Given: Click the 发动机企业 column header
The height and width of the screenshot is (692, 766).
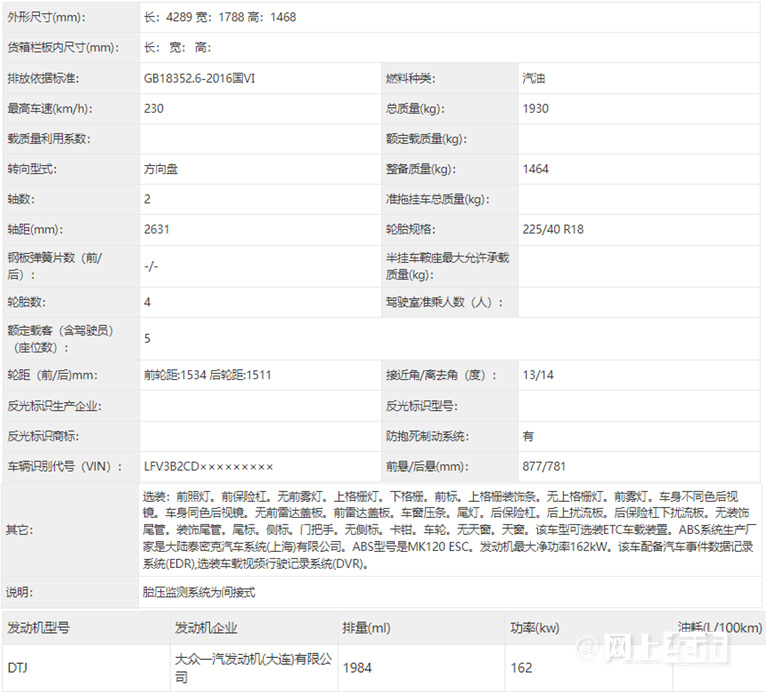Looking at the screenshot, I should (x=206, y=628).
